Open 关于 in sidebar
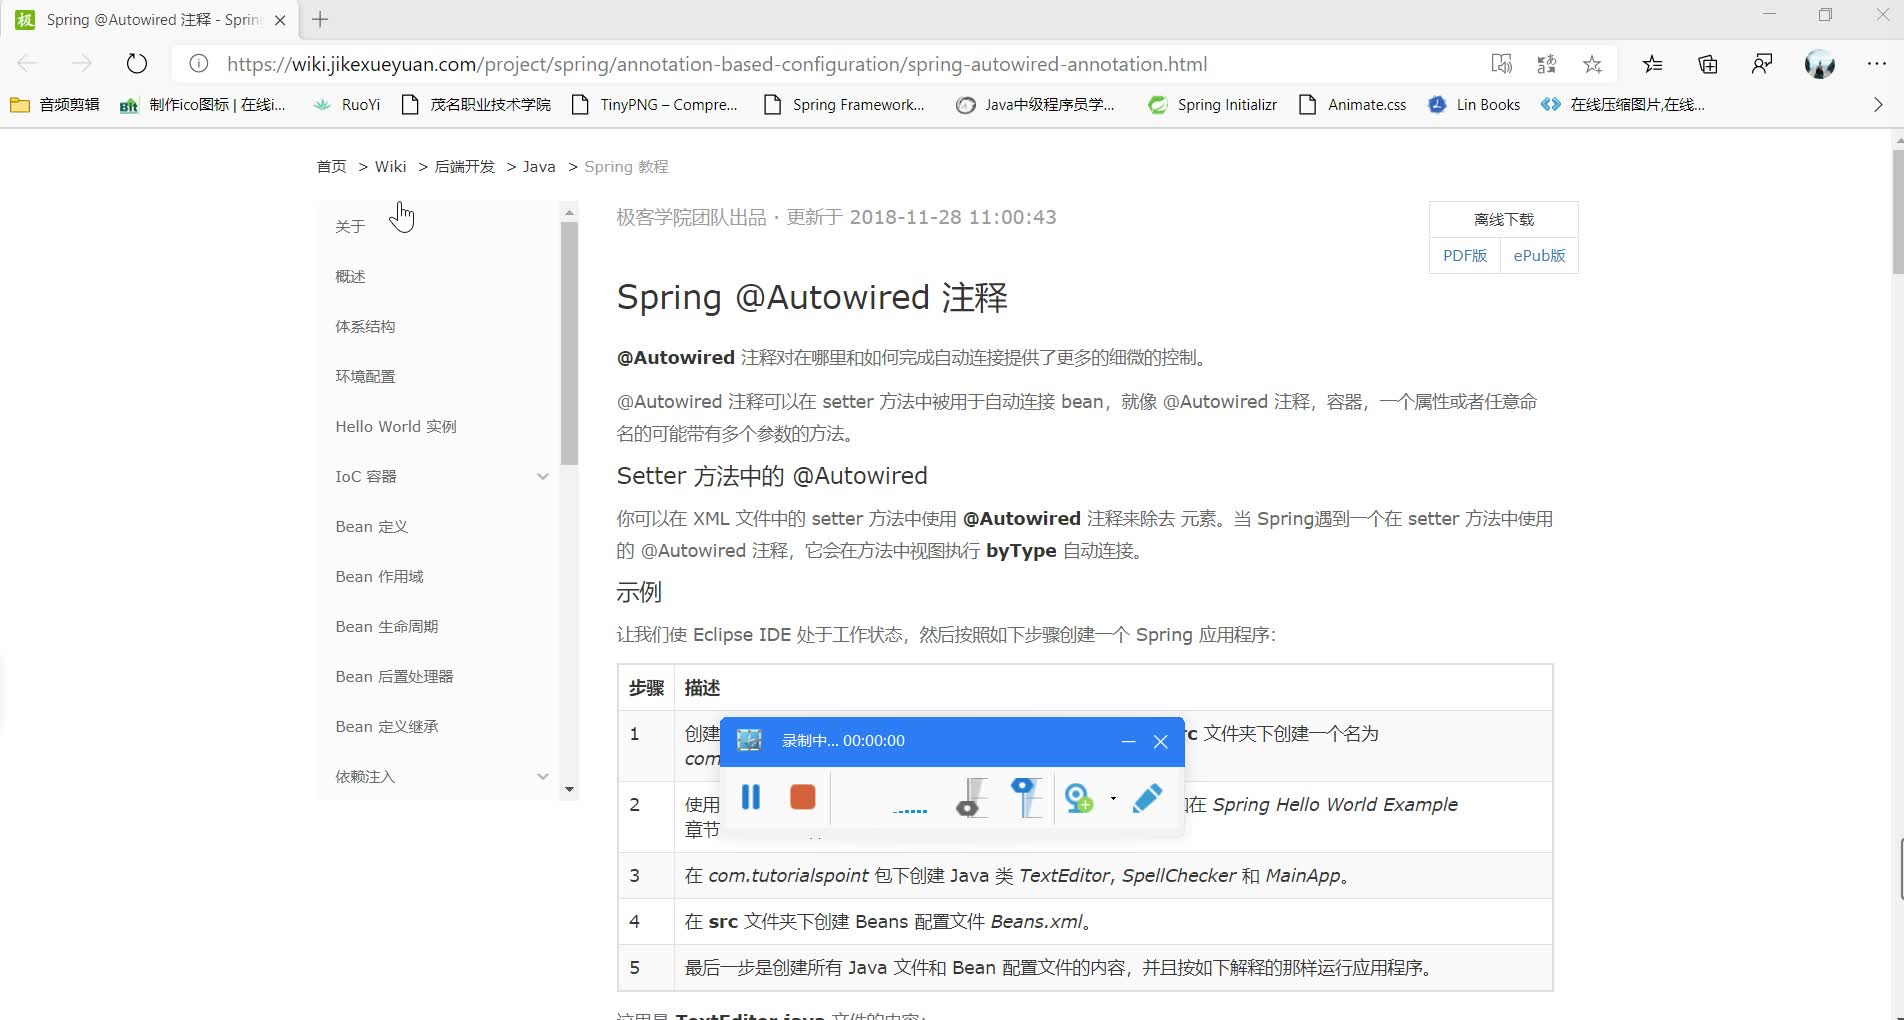This screenshot has width=1904, height=1020. 350,227
